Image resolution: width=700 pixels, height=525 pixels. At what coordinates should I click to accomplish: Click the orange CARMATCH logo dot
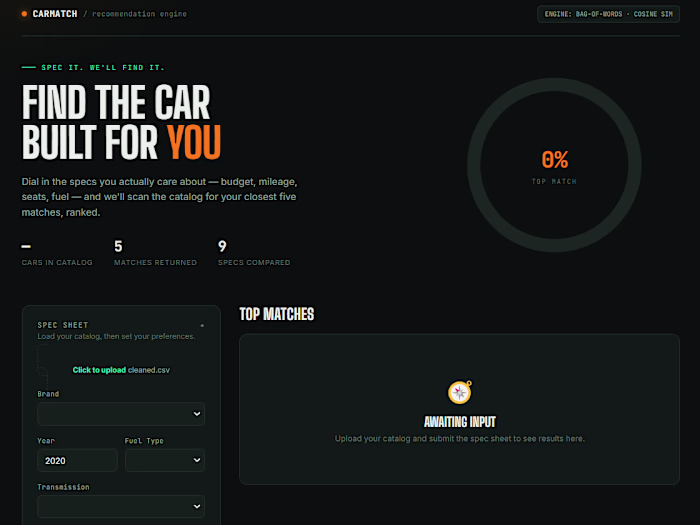[24, 14]
